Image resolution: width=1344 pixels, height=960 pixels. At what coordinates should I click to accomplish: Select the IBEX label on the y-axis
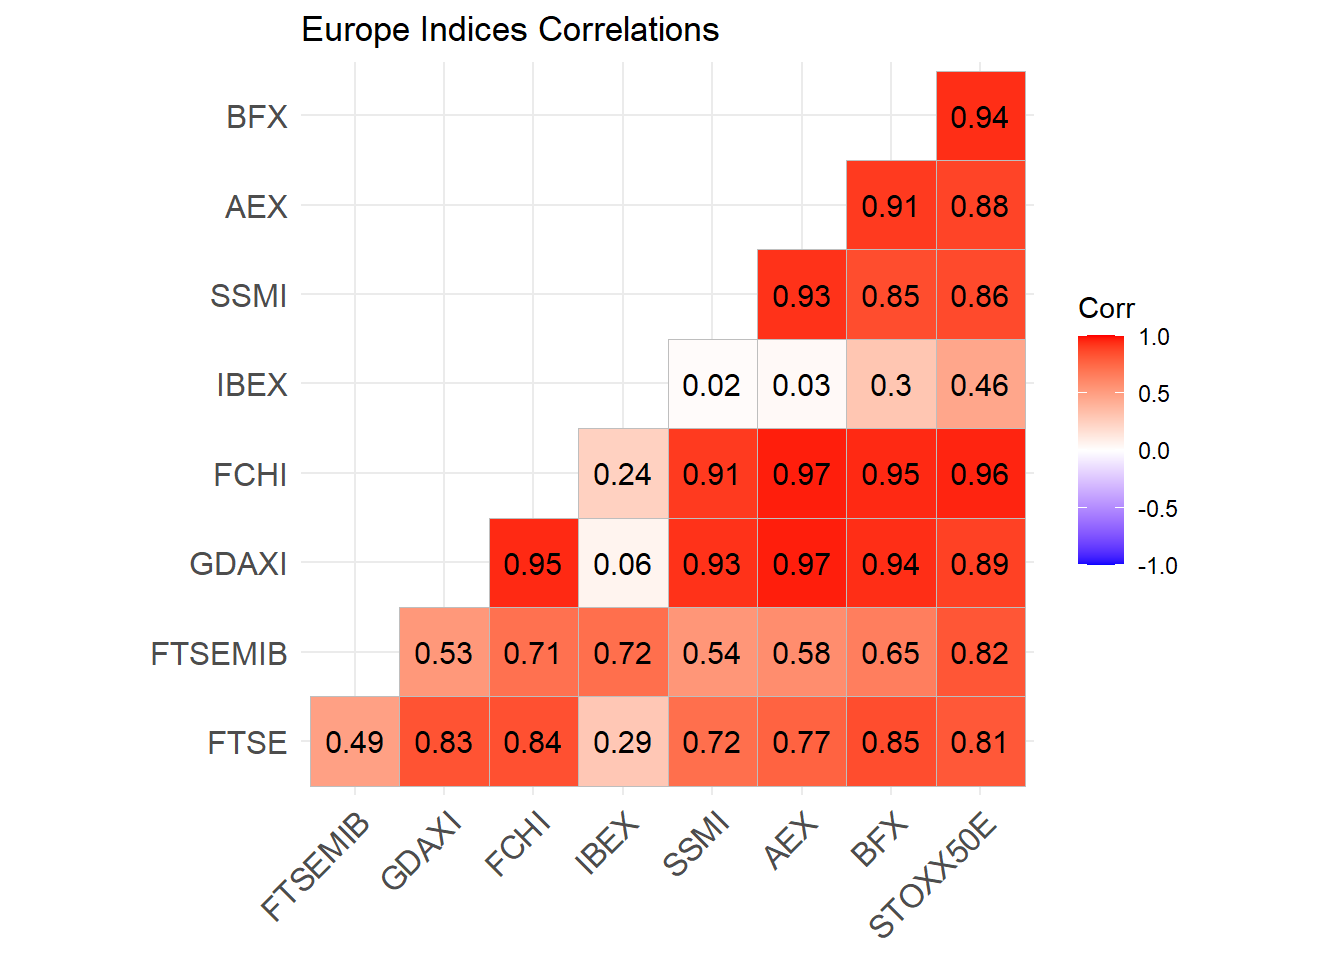(251, 385)
